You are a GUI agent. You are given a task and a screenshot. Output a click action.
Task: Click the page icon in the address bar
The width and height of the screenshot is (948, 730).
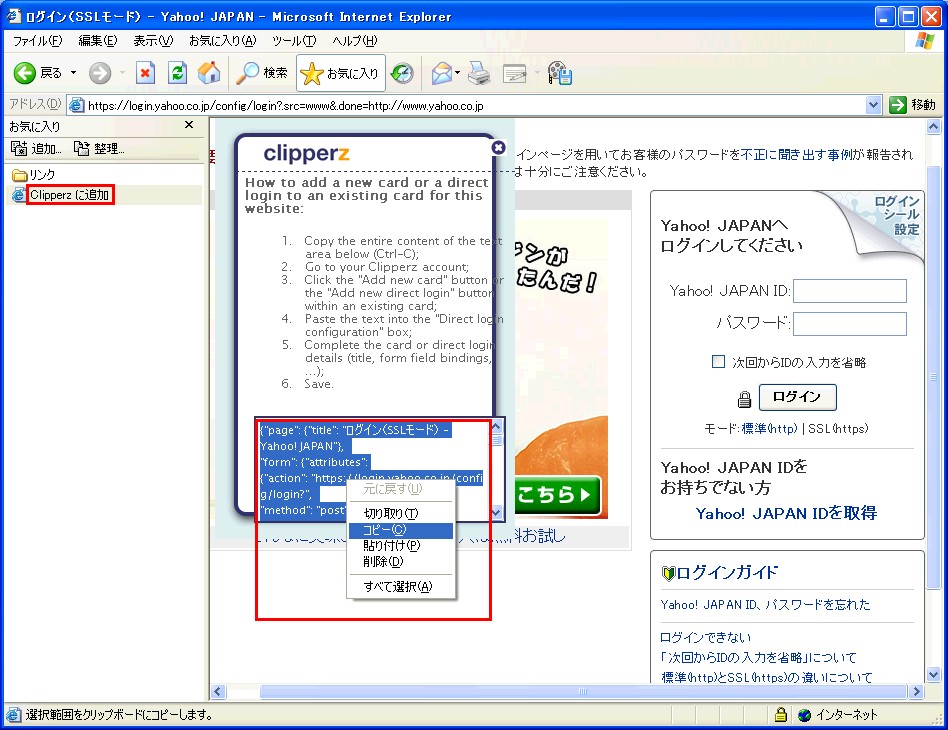[76, 105]
